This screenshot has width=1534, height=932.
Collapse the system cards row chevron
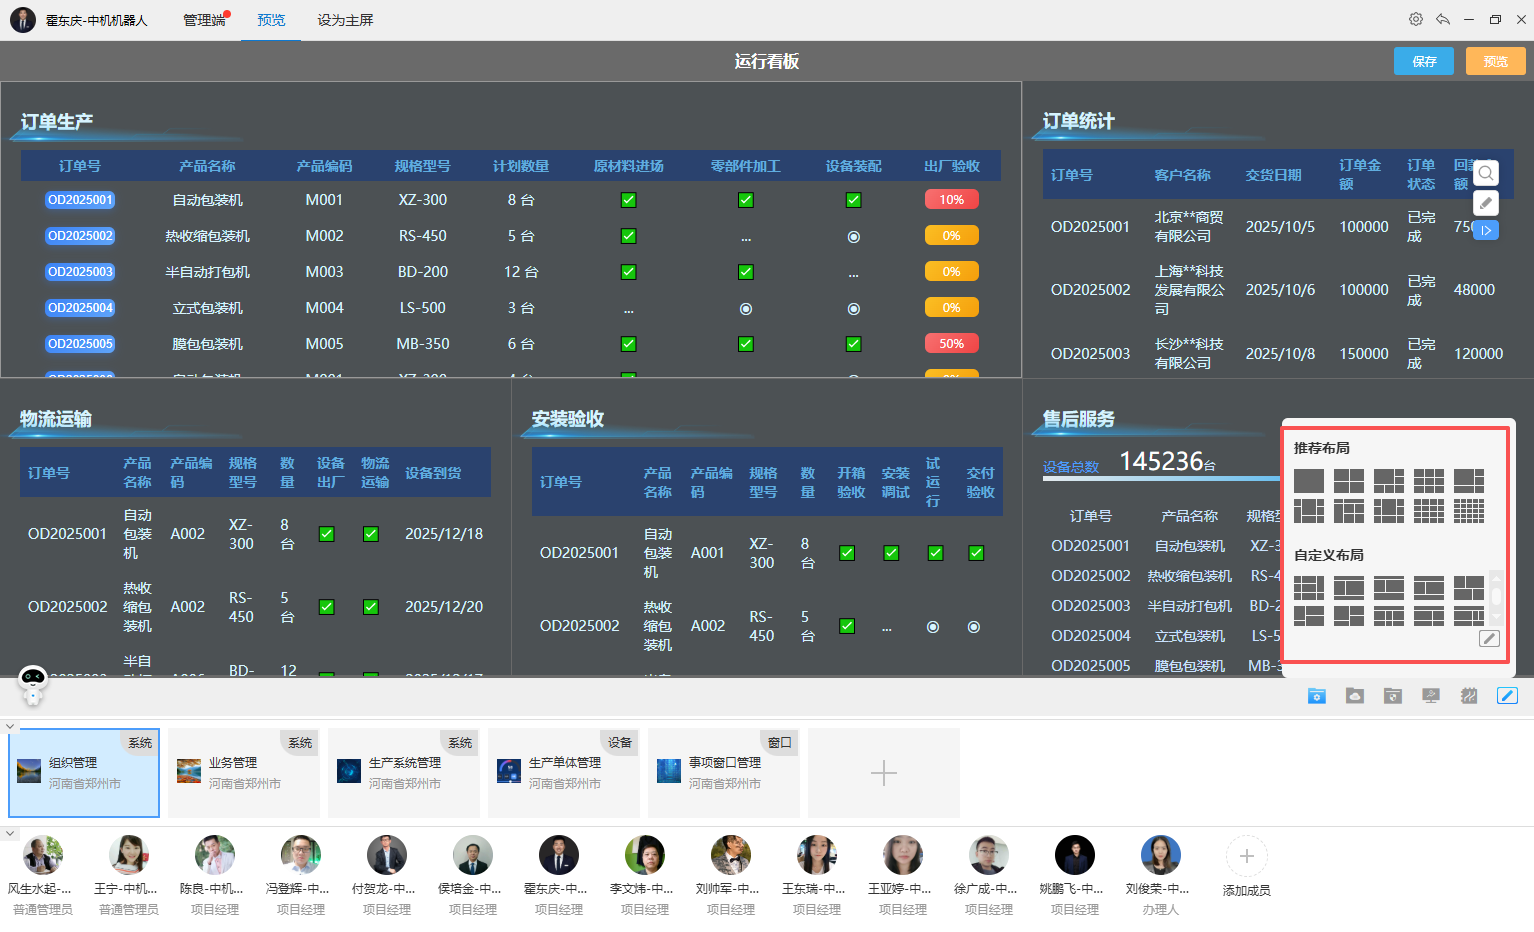10,727
